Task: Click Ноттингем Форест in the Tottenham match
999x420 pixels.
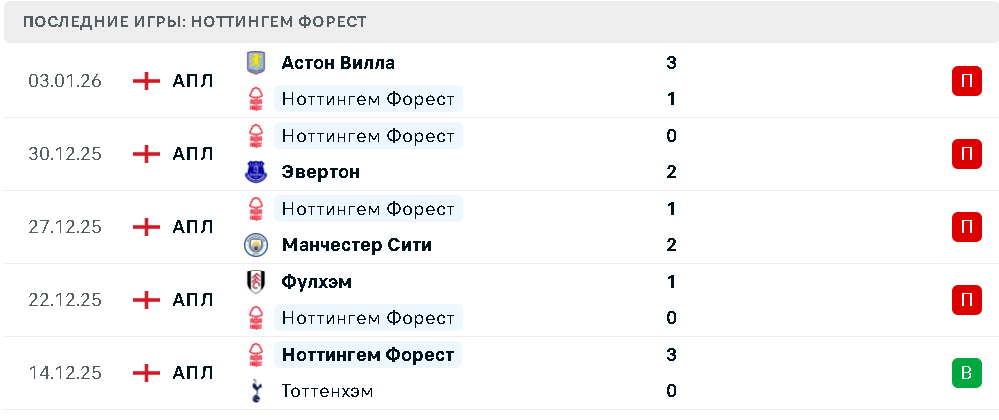Action: pyautogui.click(x=367, y=355)
